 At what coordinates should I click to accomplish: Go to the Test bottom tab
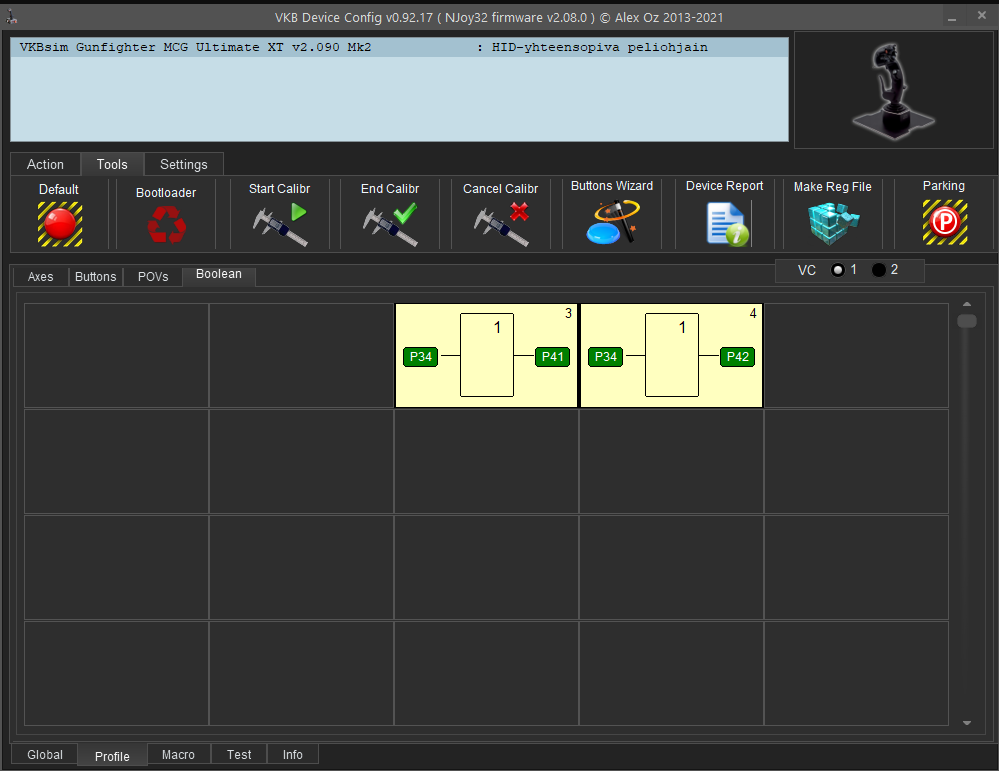239,754
